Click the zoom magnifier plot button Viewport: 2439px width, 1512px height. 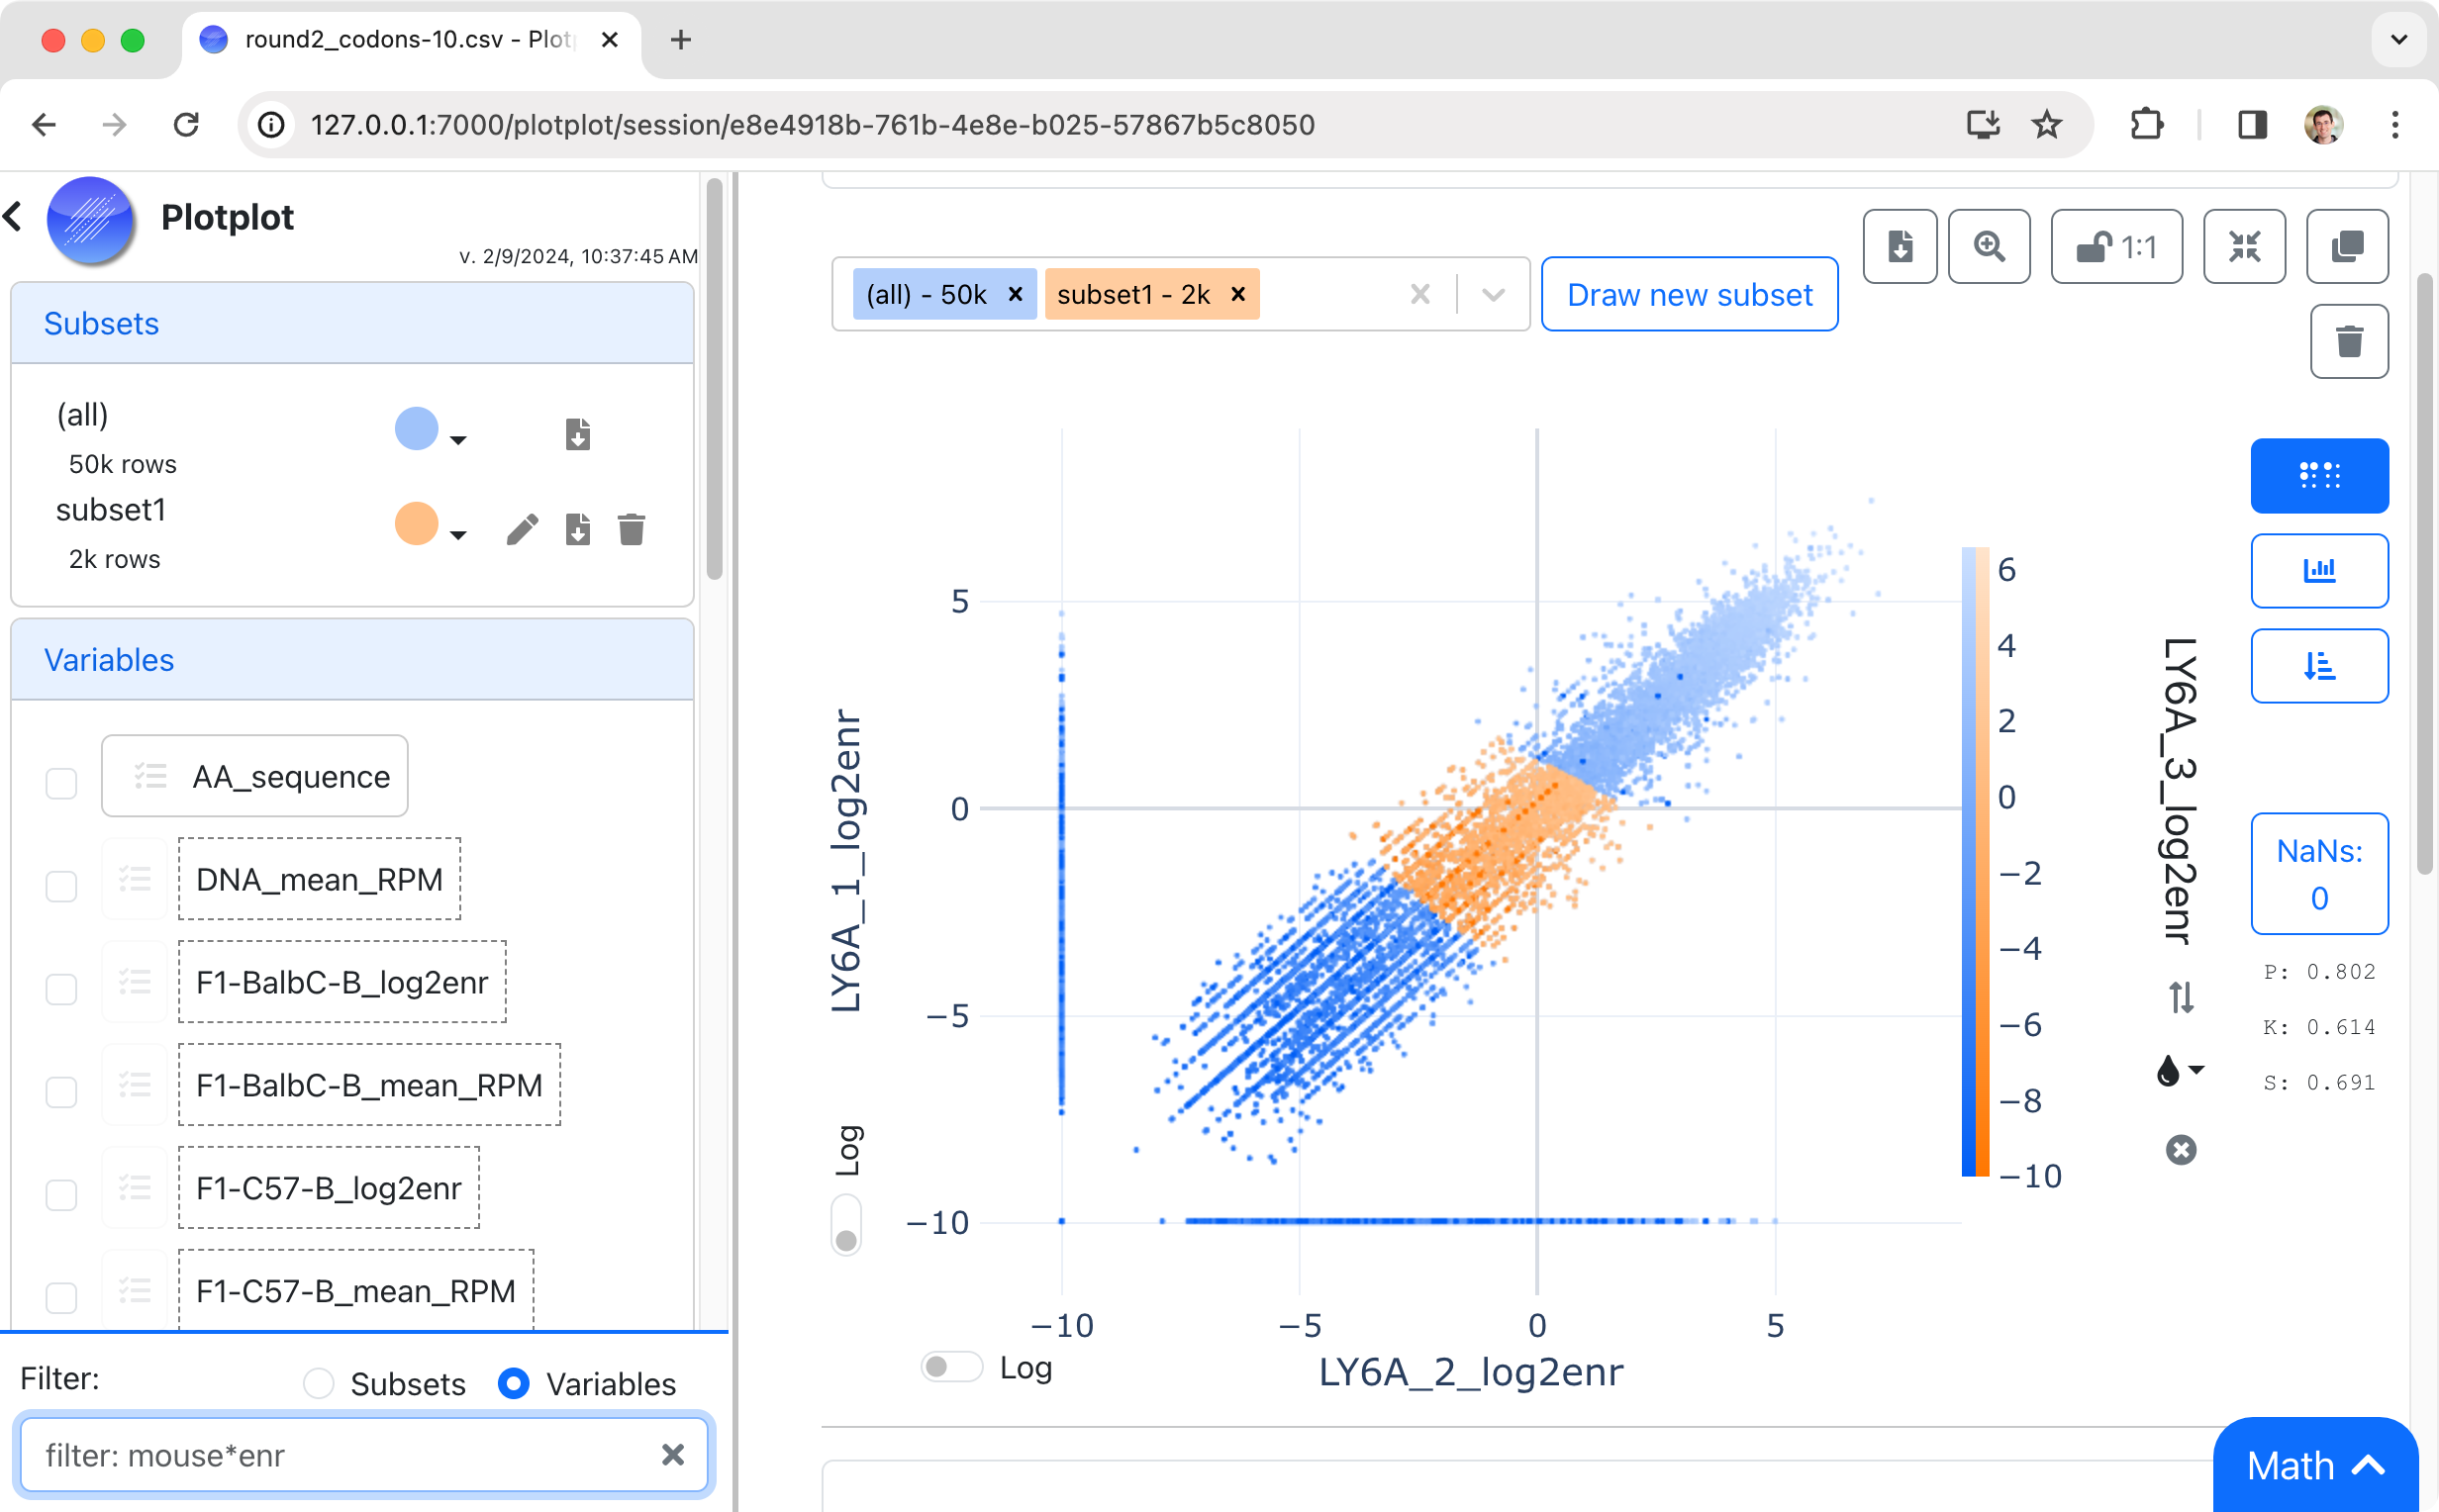click(x=1989, y=246)
